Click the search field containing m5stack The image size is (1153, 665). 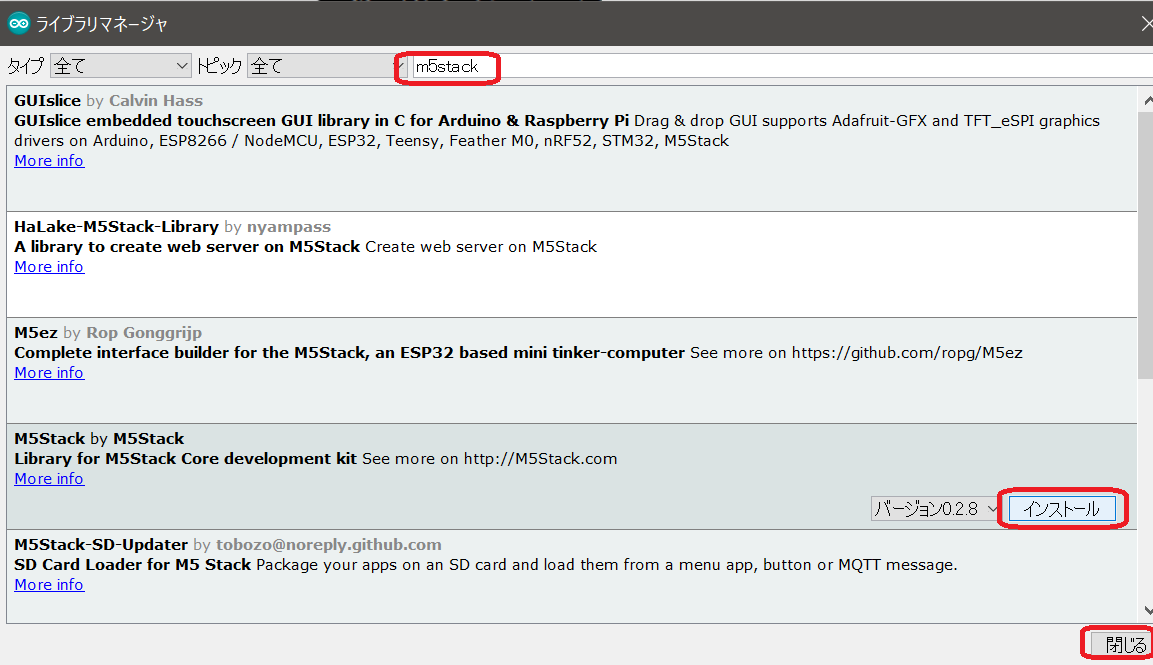click(x=780, y=66)
